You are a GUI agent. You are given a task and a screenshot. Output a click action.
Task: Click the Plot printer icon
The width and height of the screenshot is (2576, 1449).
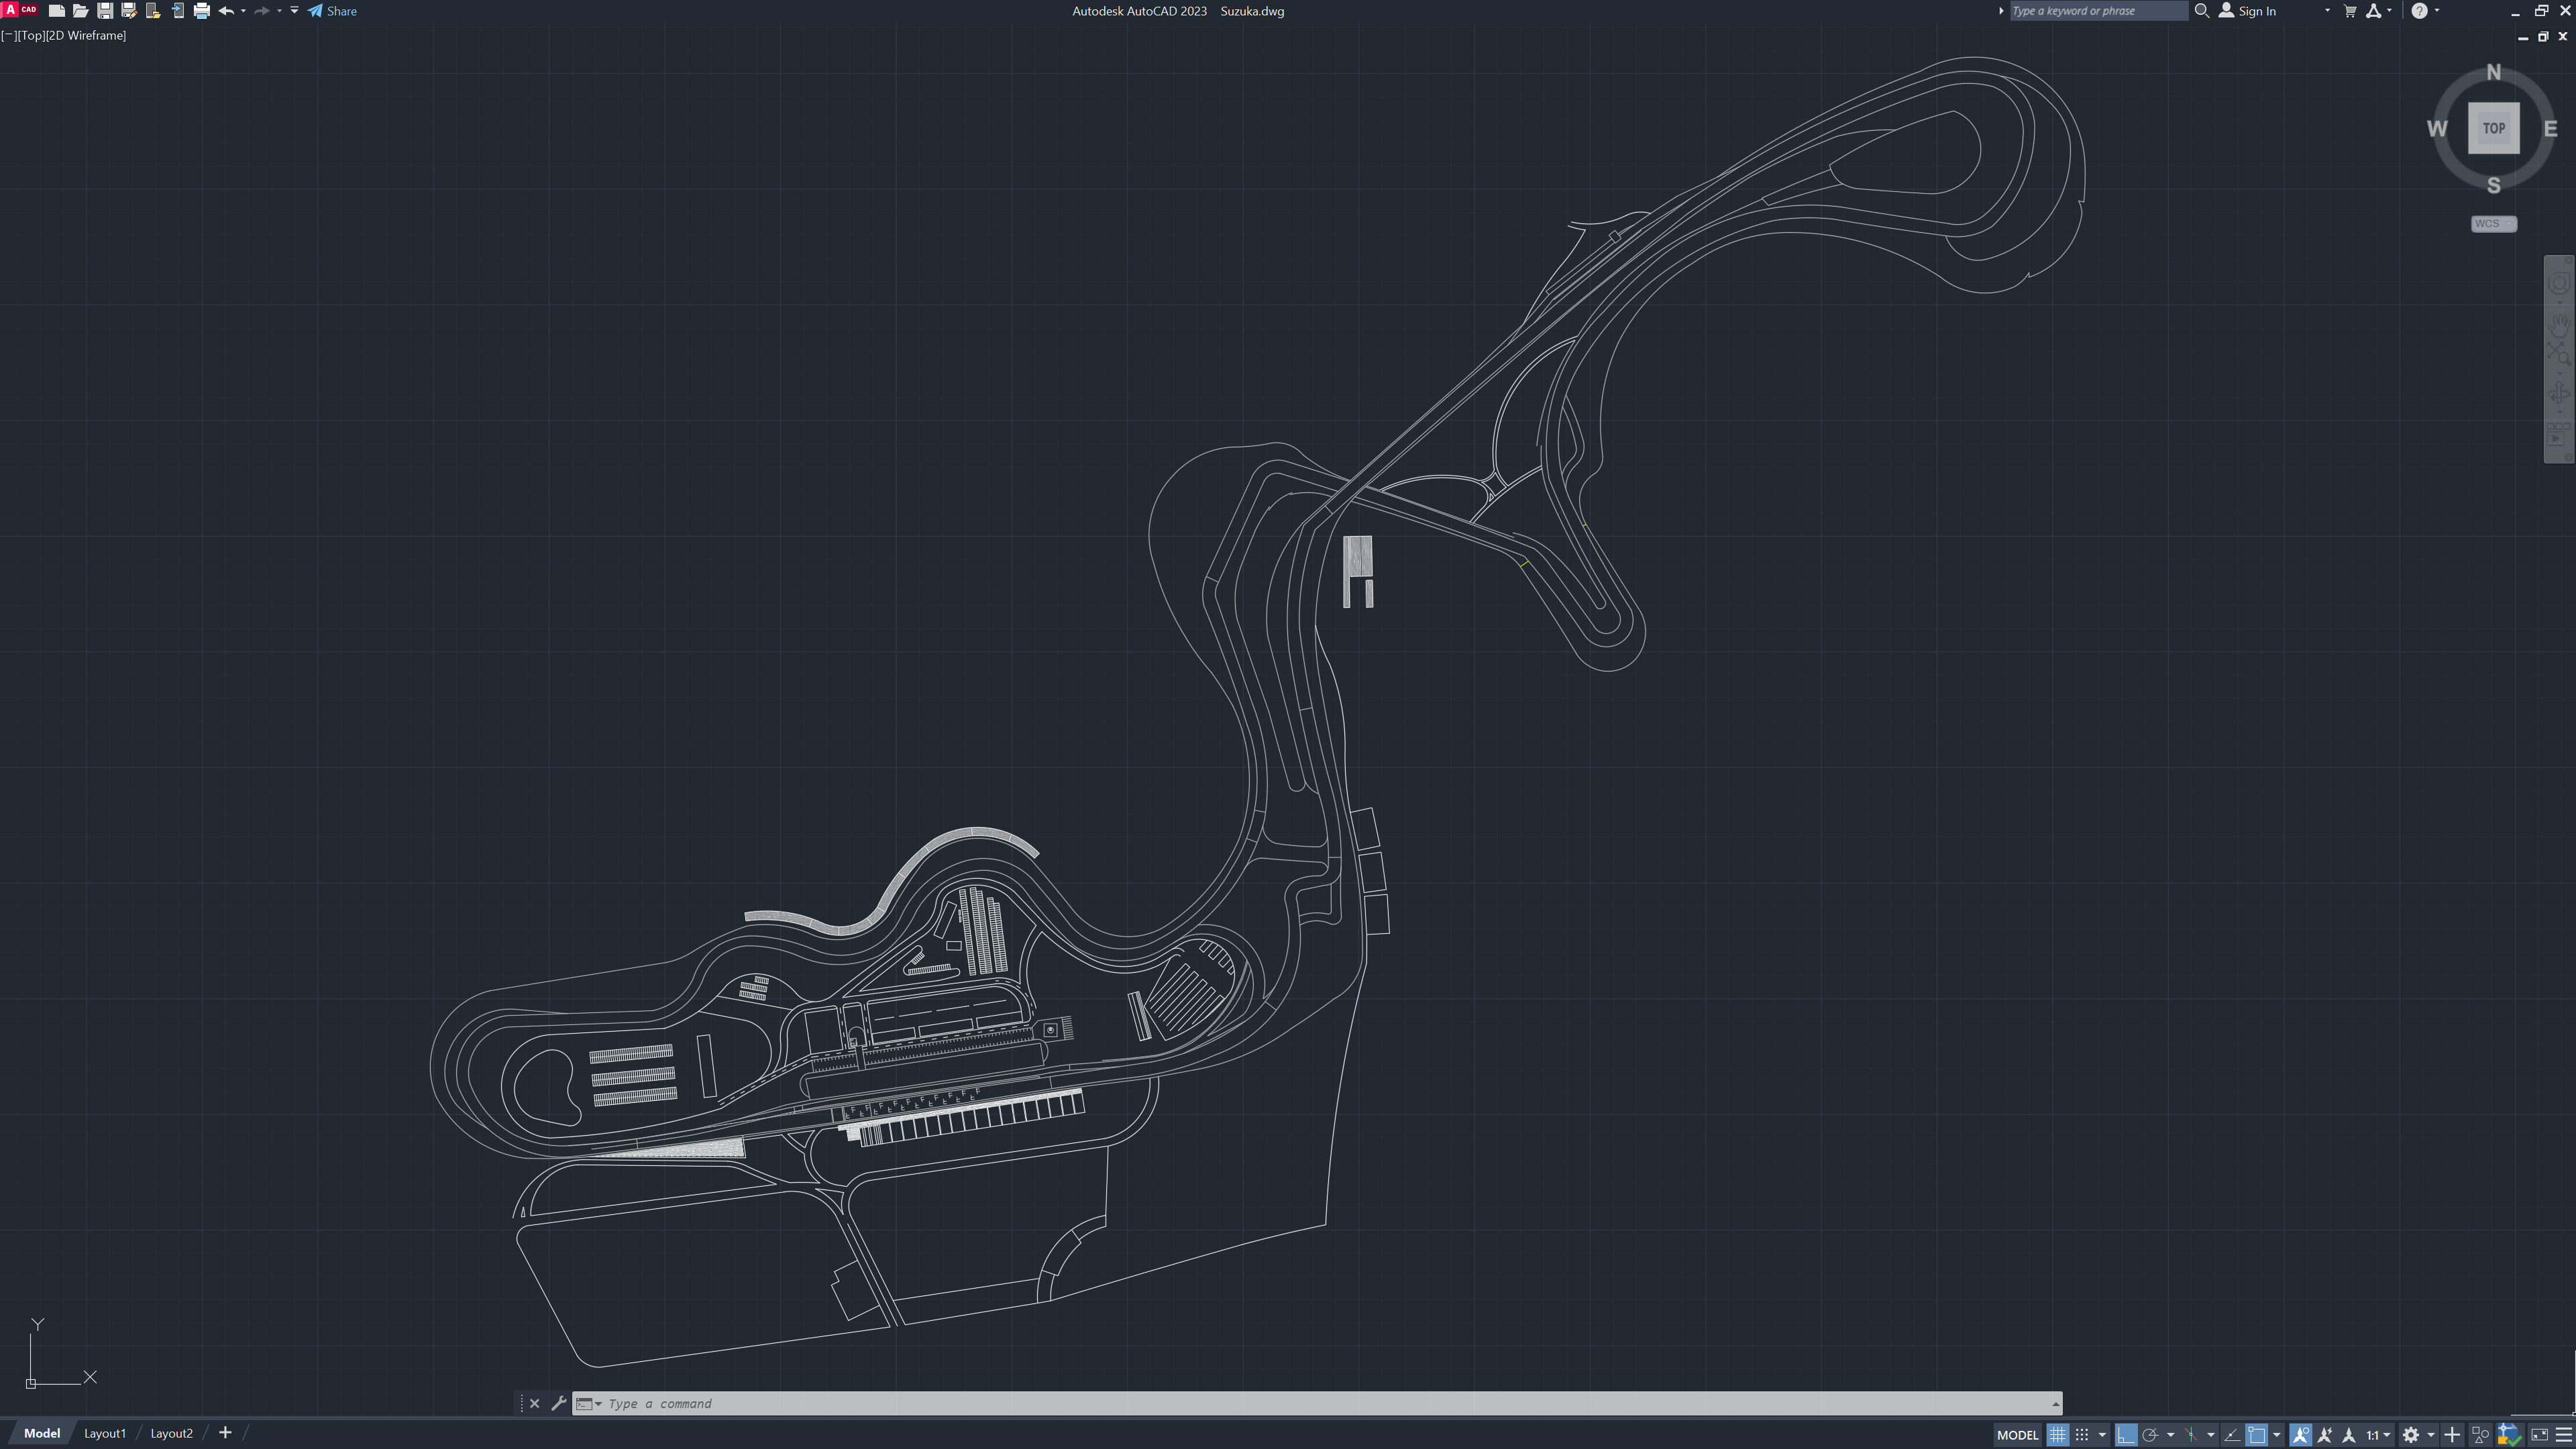tap(201, 11)
